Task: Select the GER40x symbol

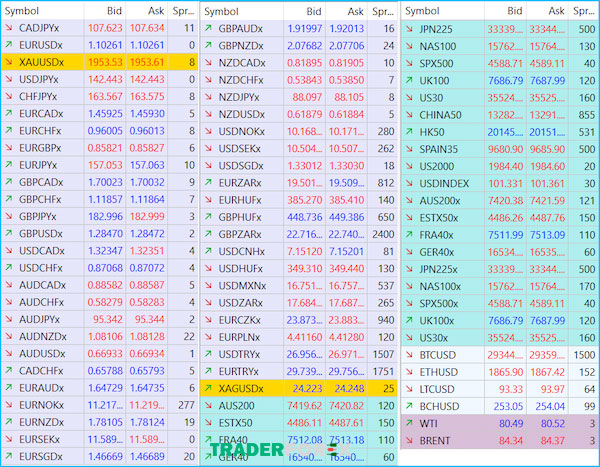Action: 437,252
